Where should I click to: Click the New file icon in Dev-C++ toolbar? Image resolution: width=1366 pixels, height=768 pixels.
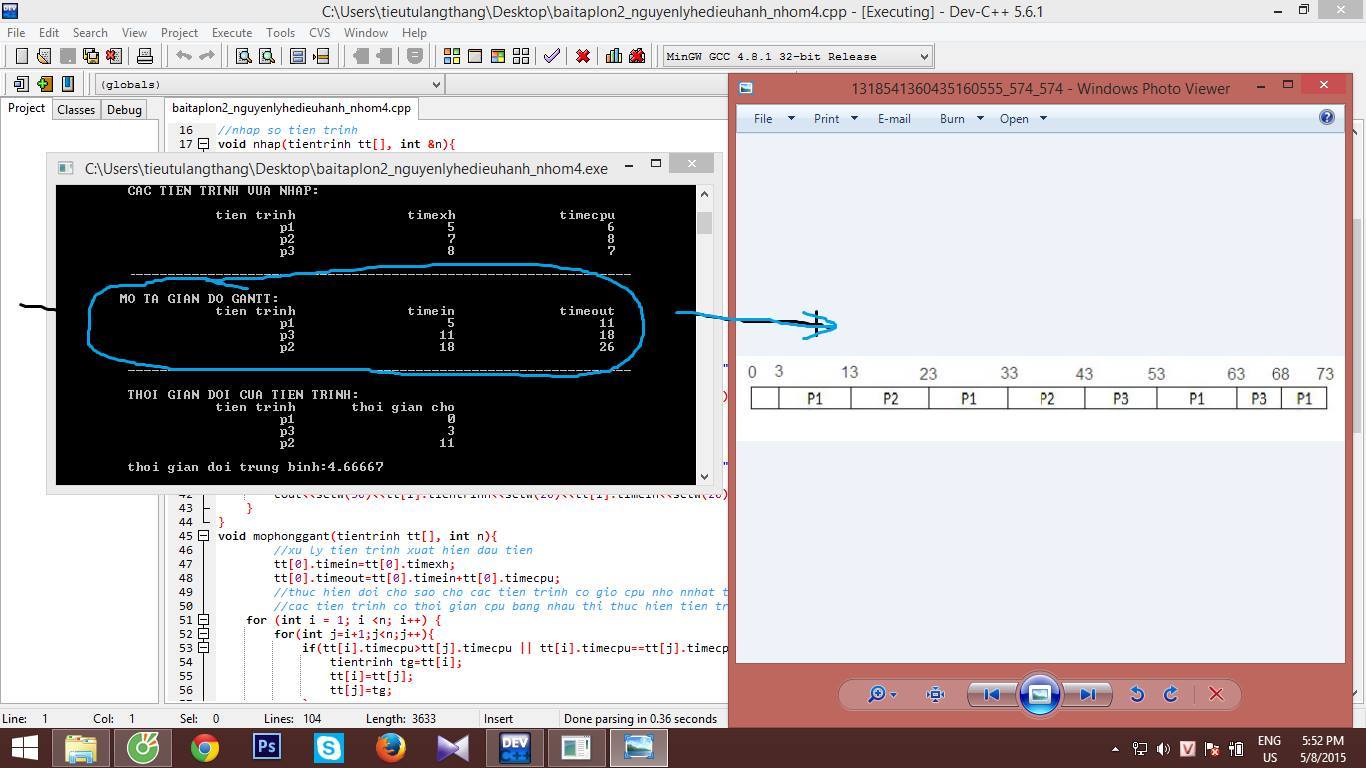click(x=21, y=56)
